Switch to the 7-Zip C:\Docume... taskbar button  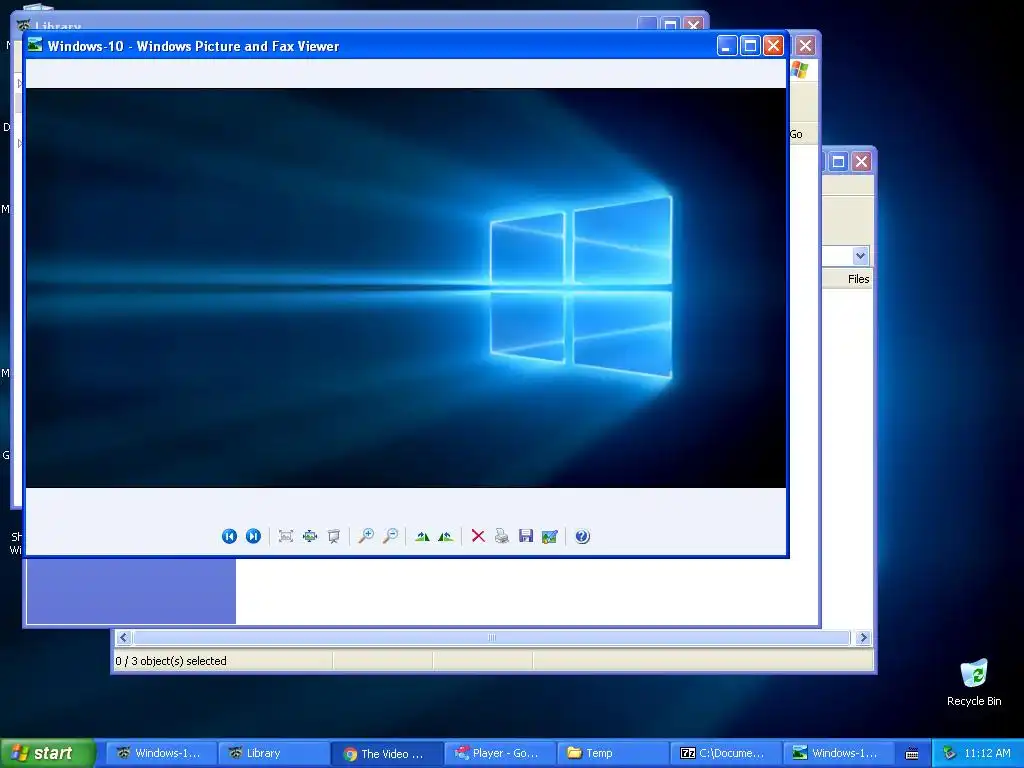coord(726,753)
